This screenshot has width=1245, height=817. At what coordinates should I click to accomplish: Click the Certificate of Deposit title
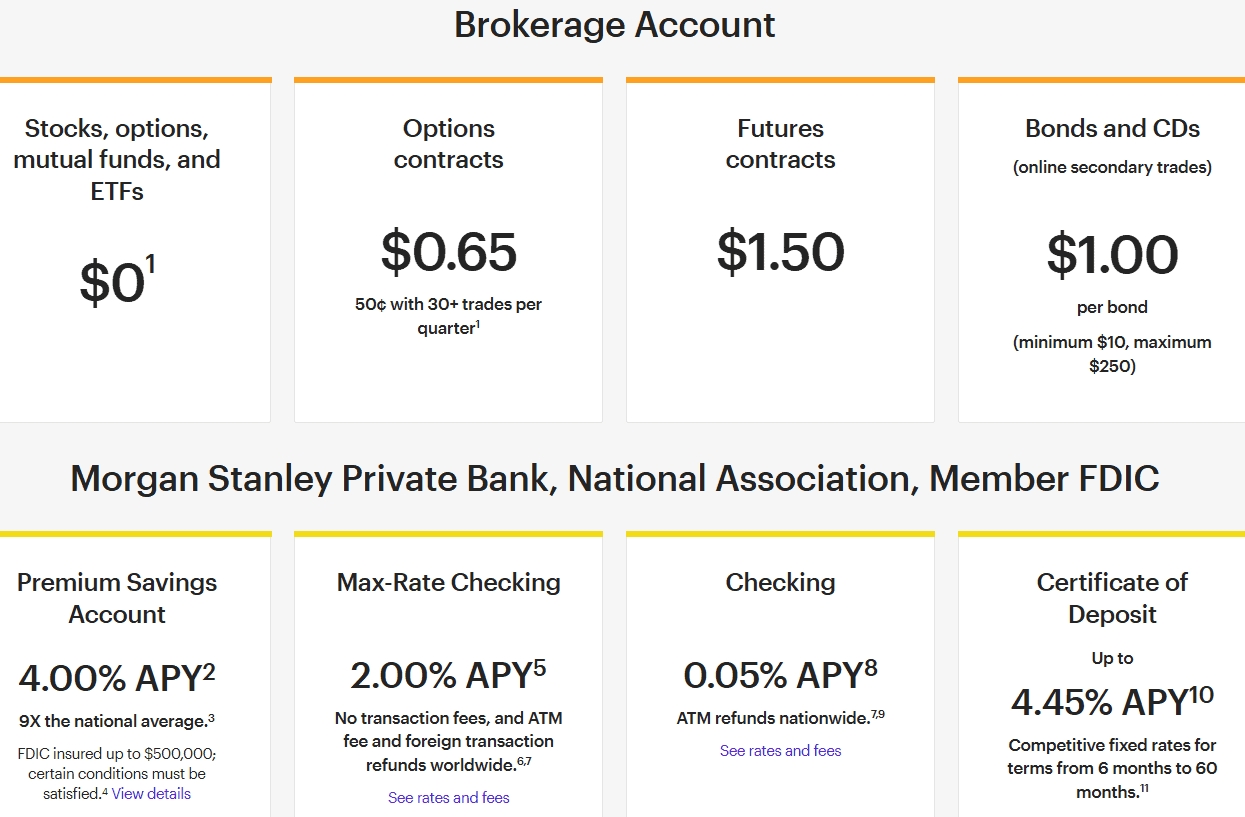coord(1112,598)
